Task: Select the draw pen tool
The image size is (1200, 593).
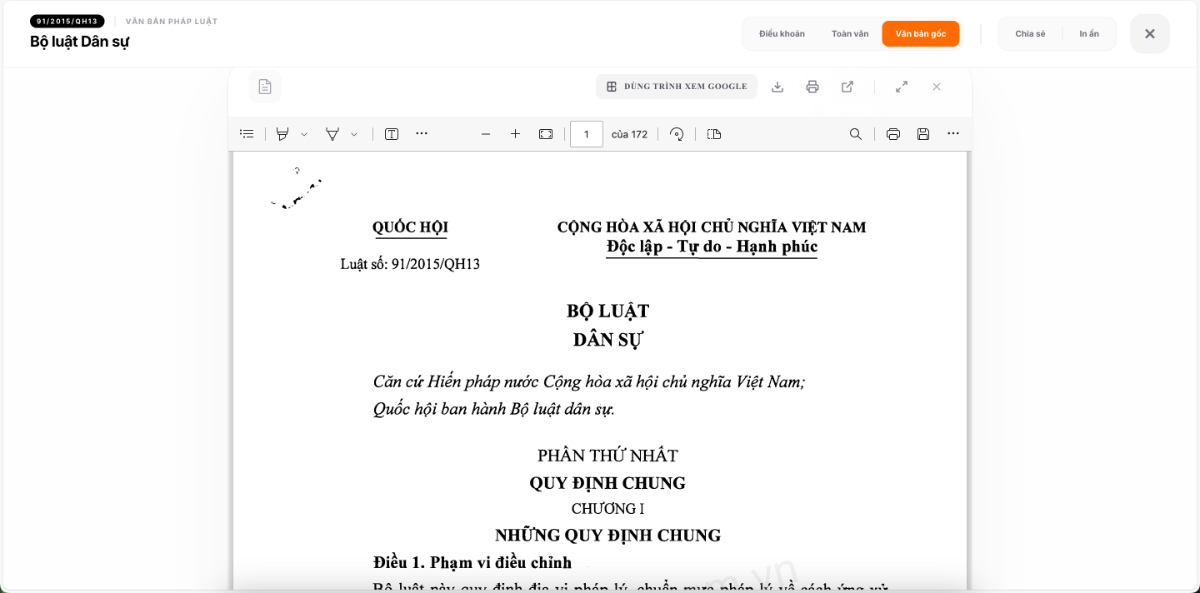Action: [332, 134]
